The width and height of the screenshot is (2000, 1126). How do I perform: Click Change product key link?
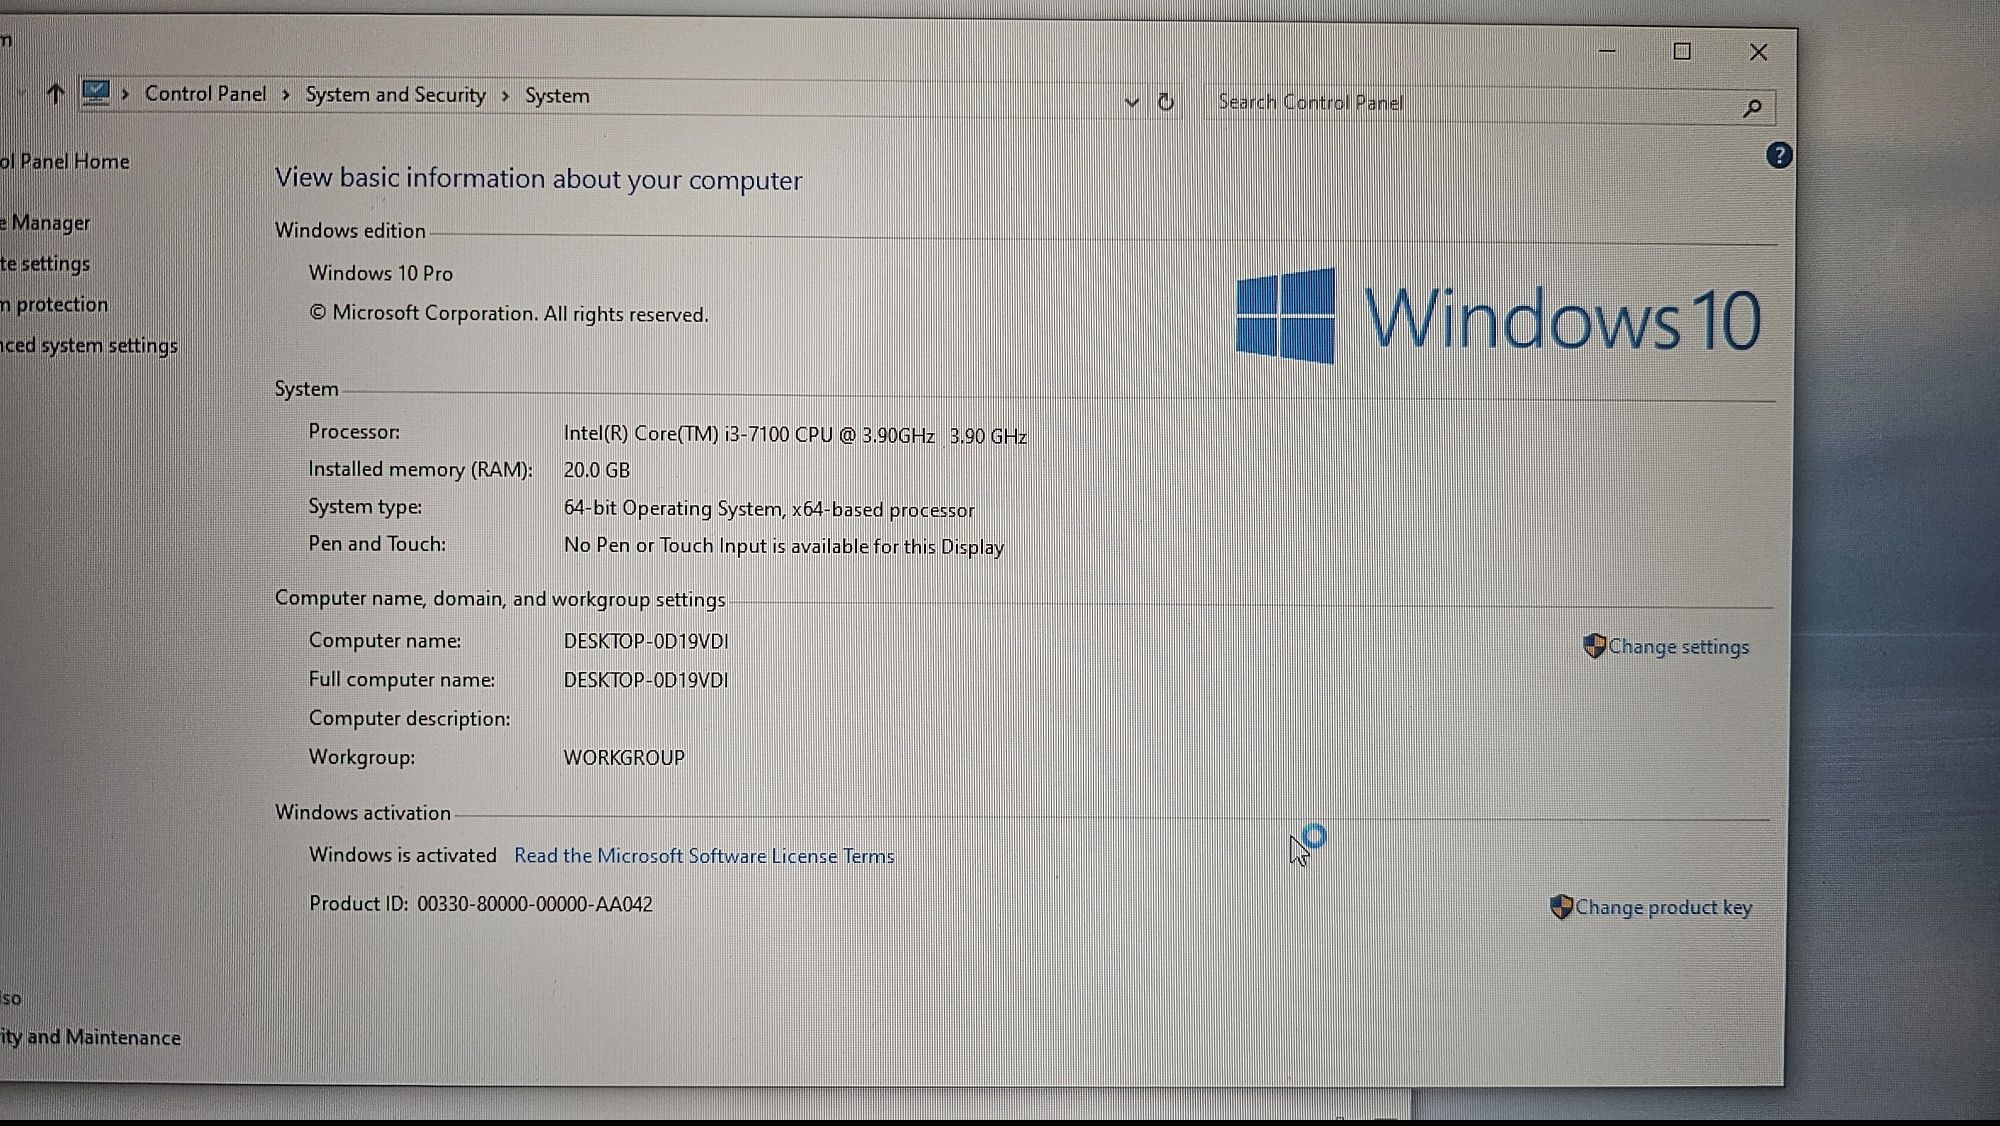pos(1663,907)
